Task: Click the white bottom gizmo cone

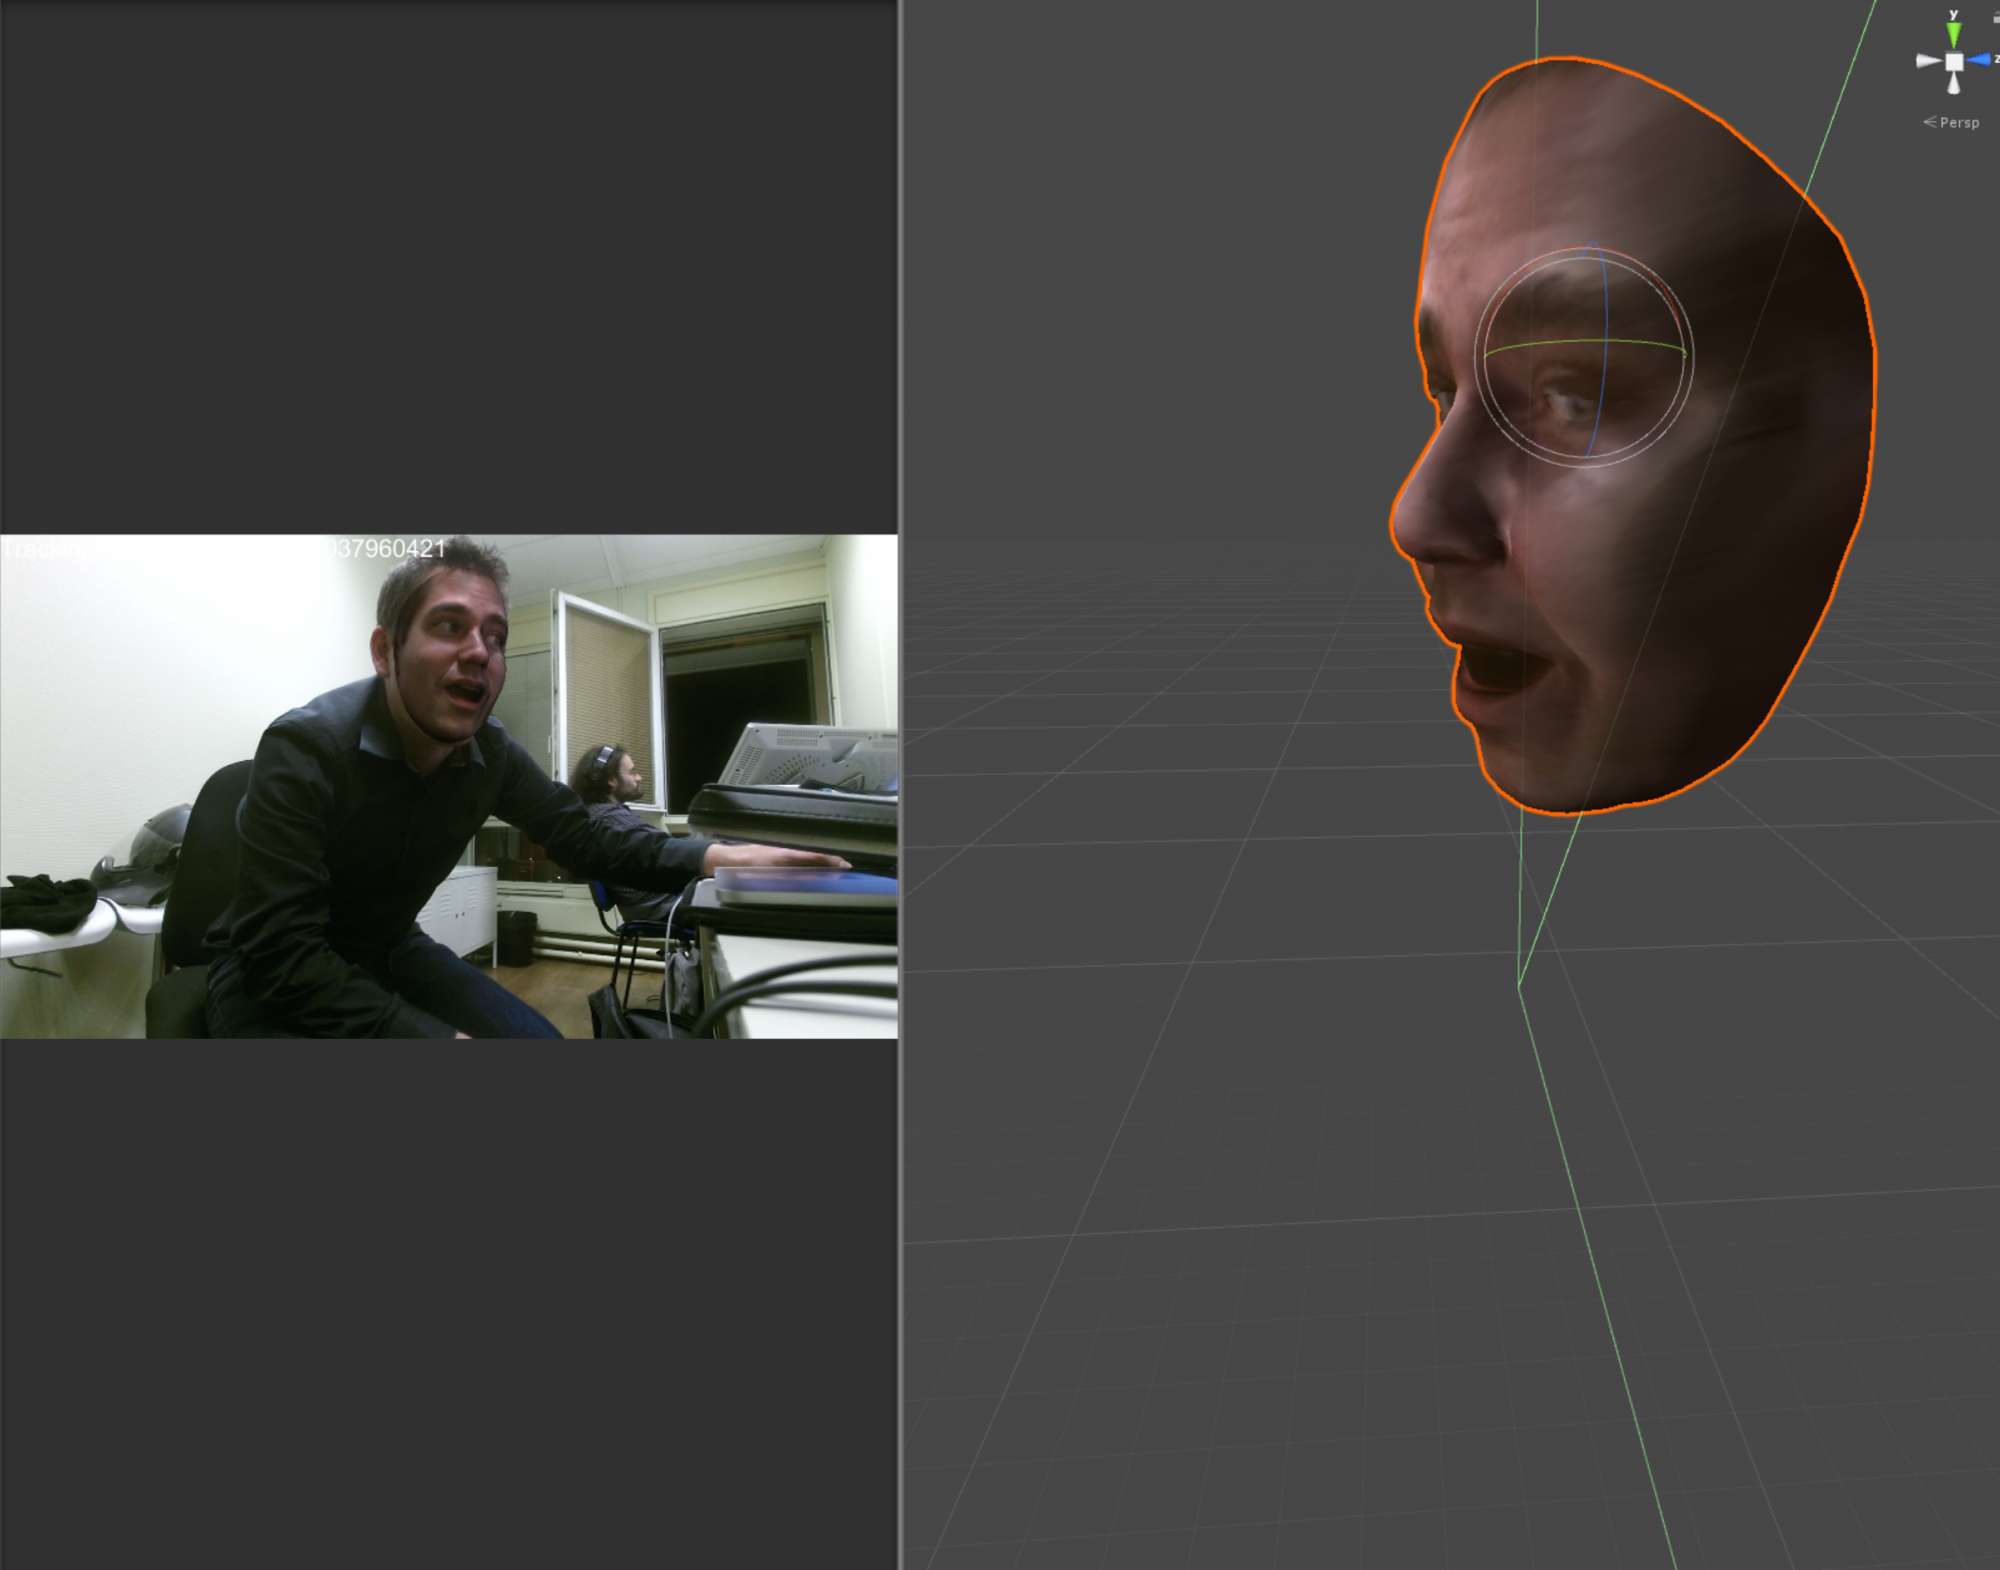Action: tap(1953, 84)
